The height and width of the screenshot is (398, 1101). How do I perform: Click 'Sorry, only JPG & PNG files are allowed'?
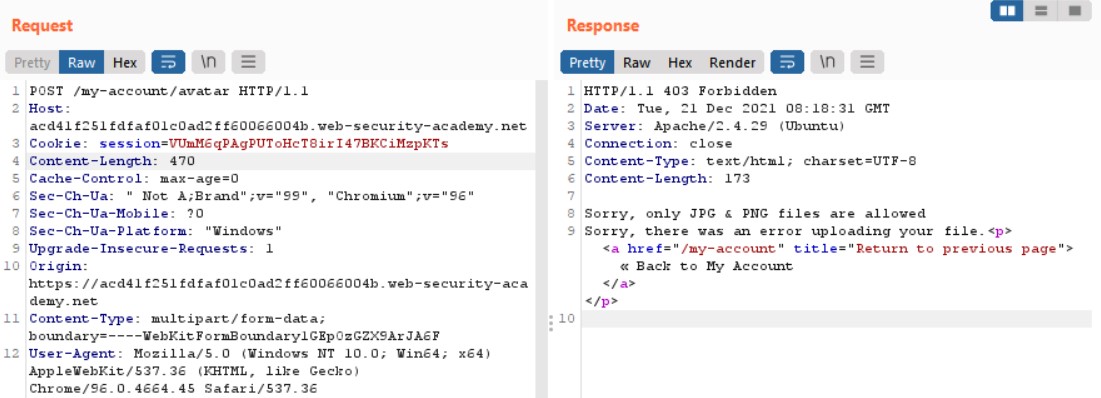pyautogui.click(x=755, y=214)
